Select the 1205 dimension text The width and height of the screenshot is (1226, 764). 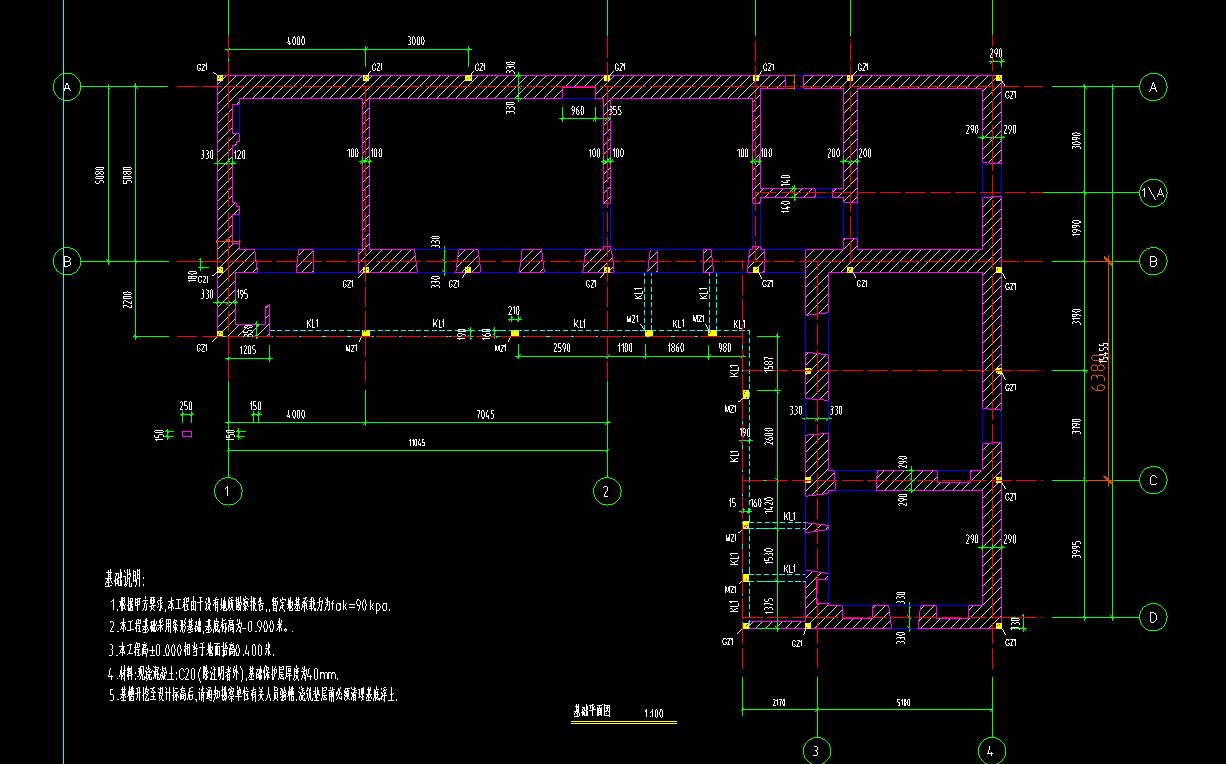[249, 348]
